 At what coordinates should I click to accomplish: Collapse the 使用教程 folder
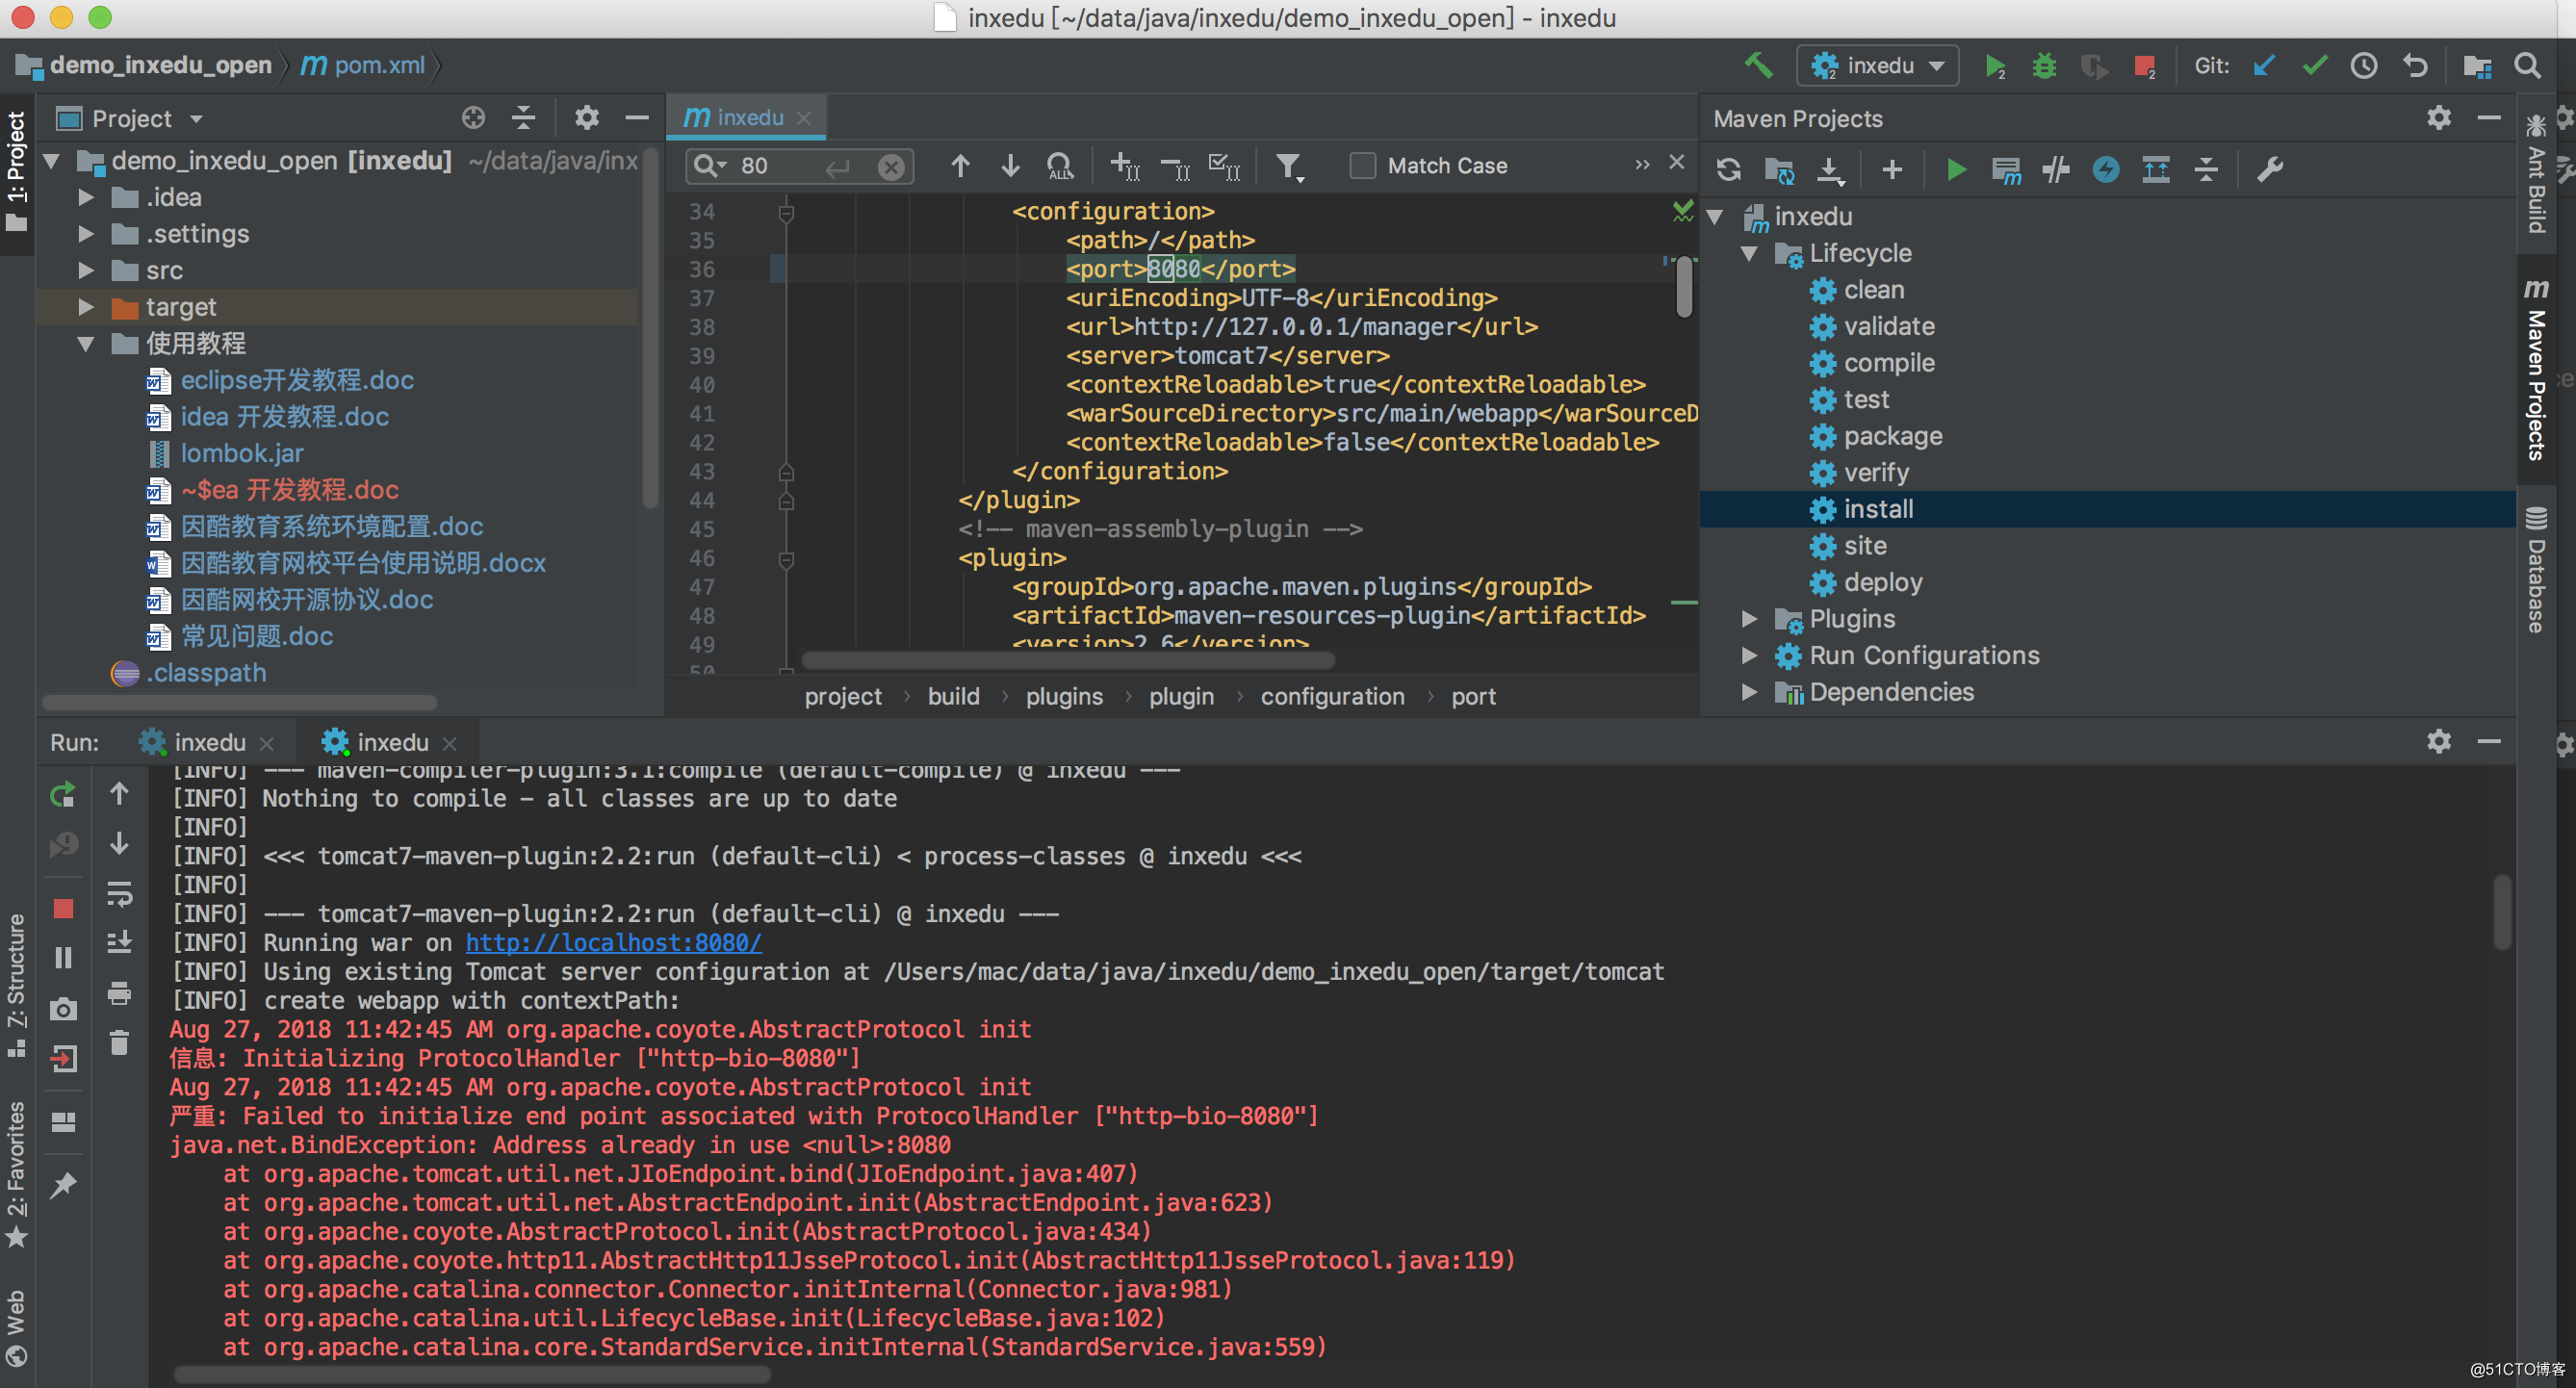[86, 344]
